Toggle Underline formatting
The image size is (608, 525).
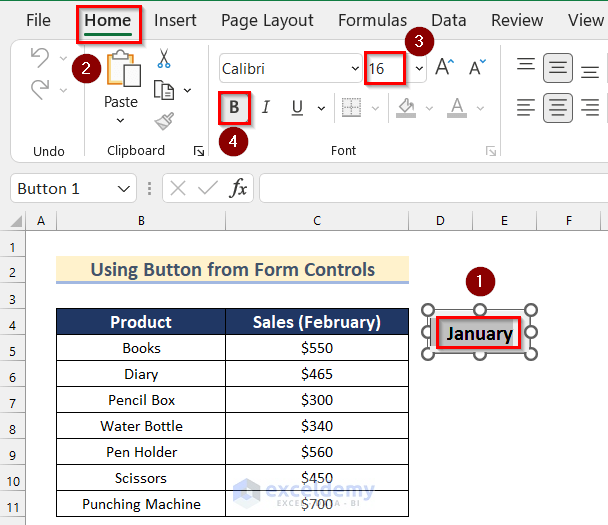point(297,107)
